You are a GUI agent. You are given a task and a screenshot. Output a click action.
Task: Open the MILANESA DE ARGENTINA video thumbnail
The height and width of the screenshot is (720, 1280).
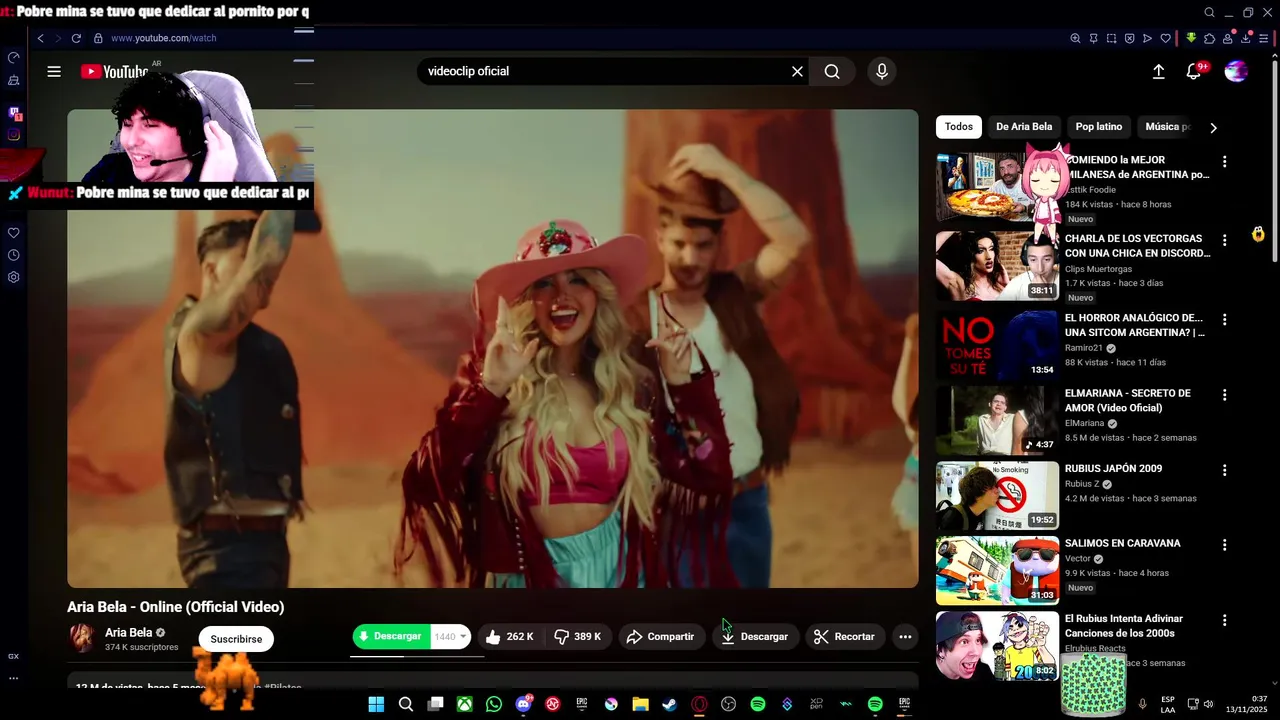click(997, 187)
